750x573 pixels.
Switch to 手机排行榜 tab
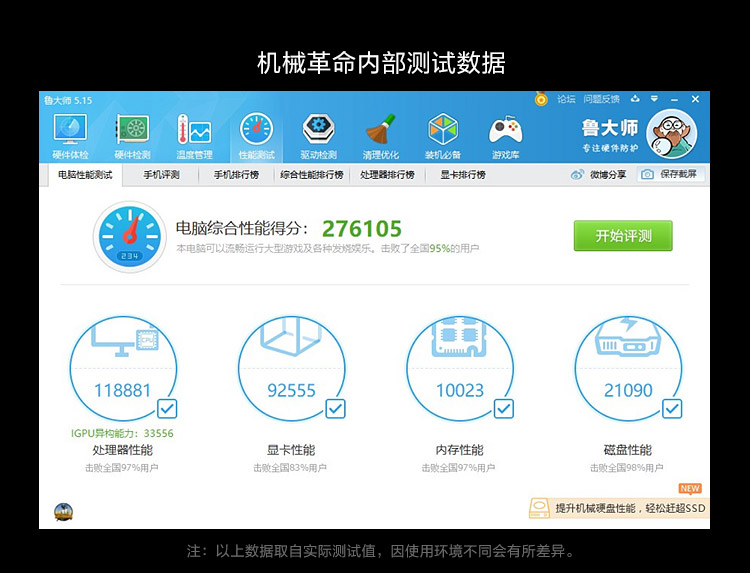click(x=236, y=175)
